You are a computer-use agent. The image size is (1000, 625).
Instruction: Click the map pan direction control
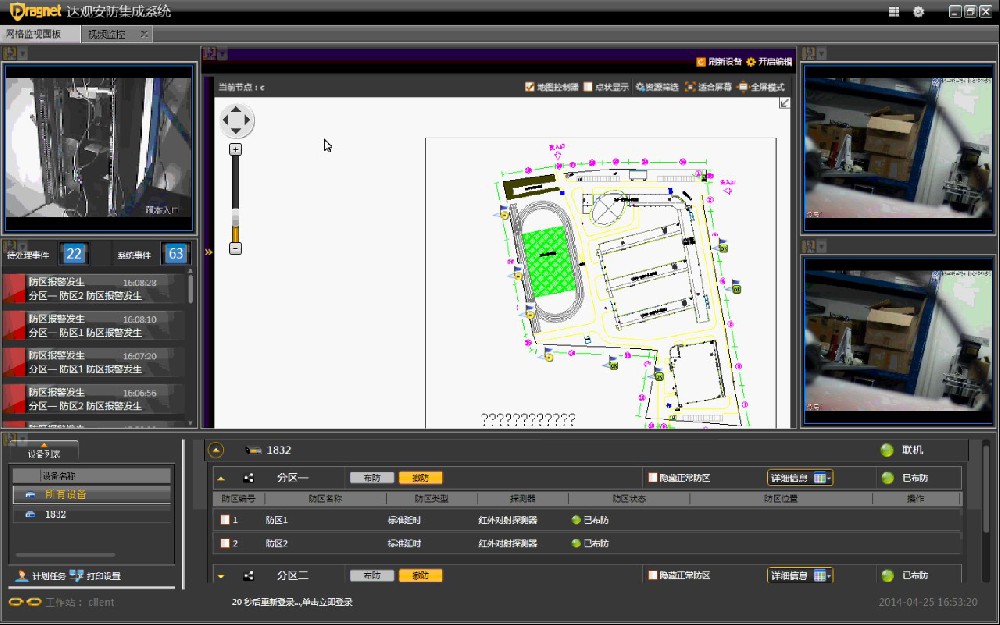click(x=237, y=122)
